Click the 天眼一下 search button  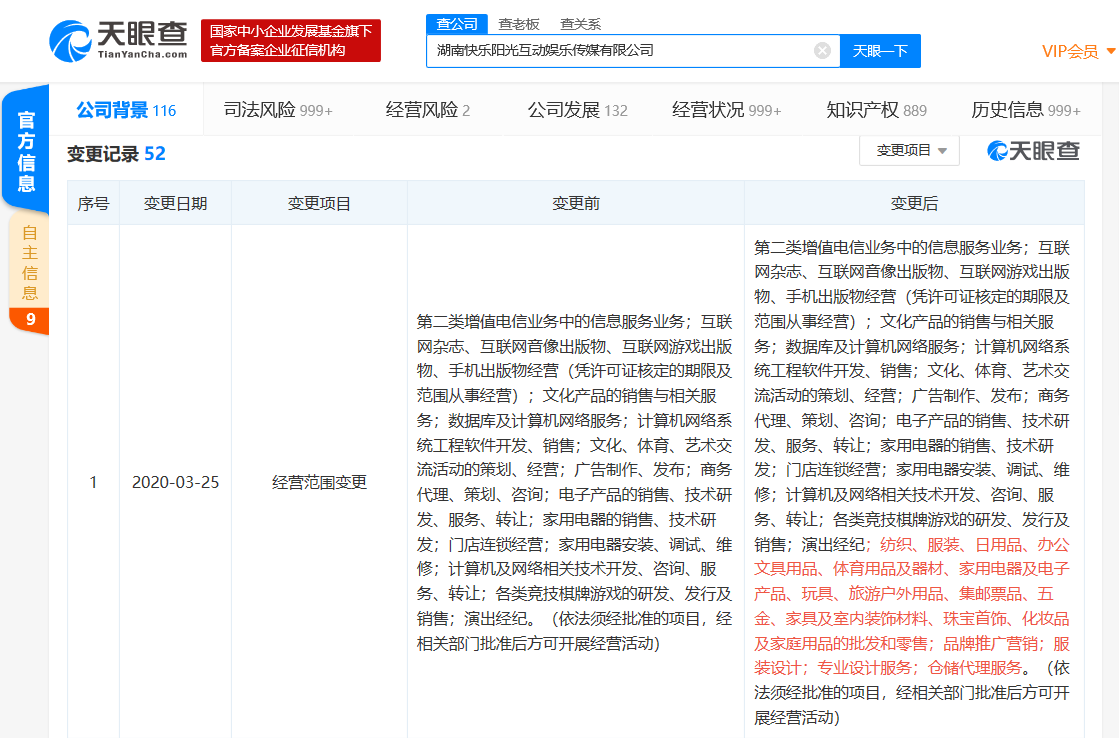(880, 50)
